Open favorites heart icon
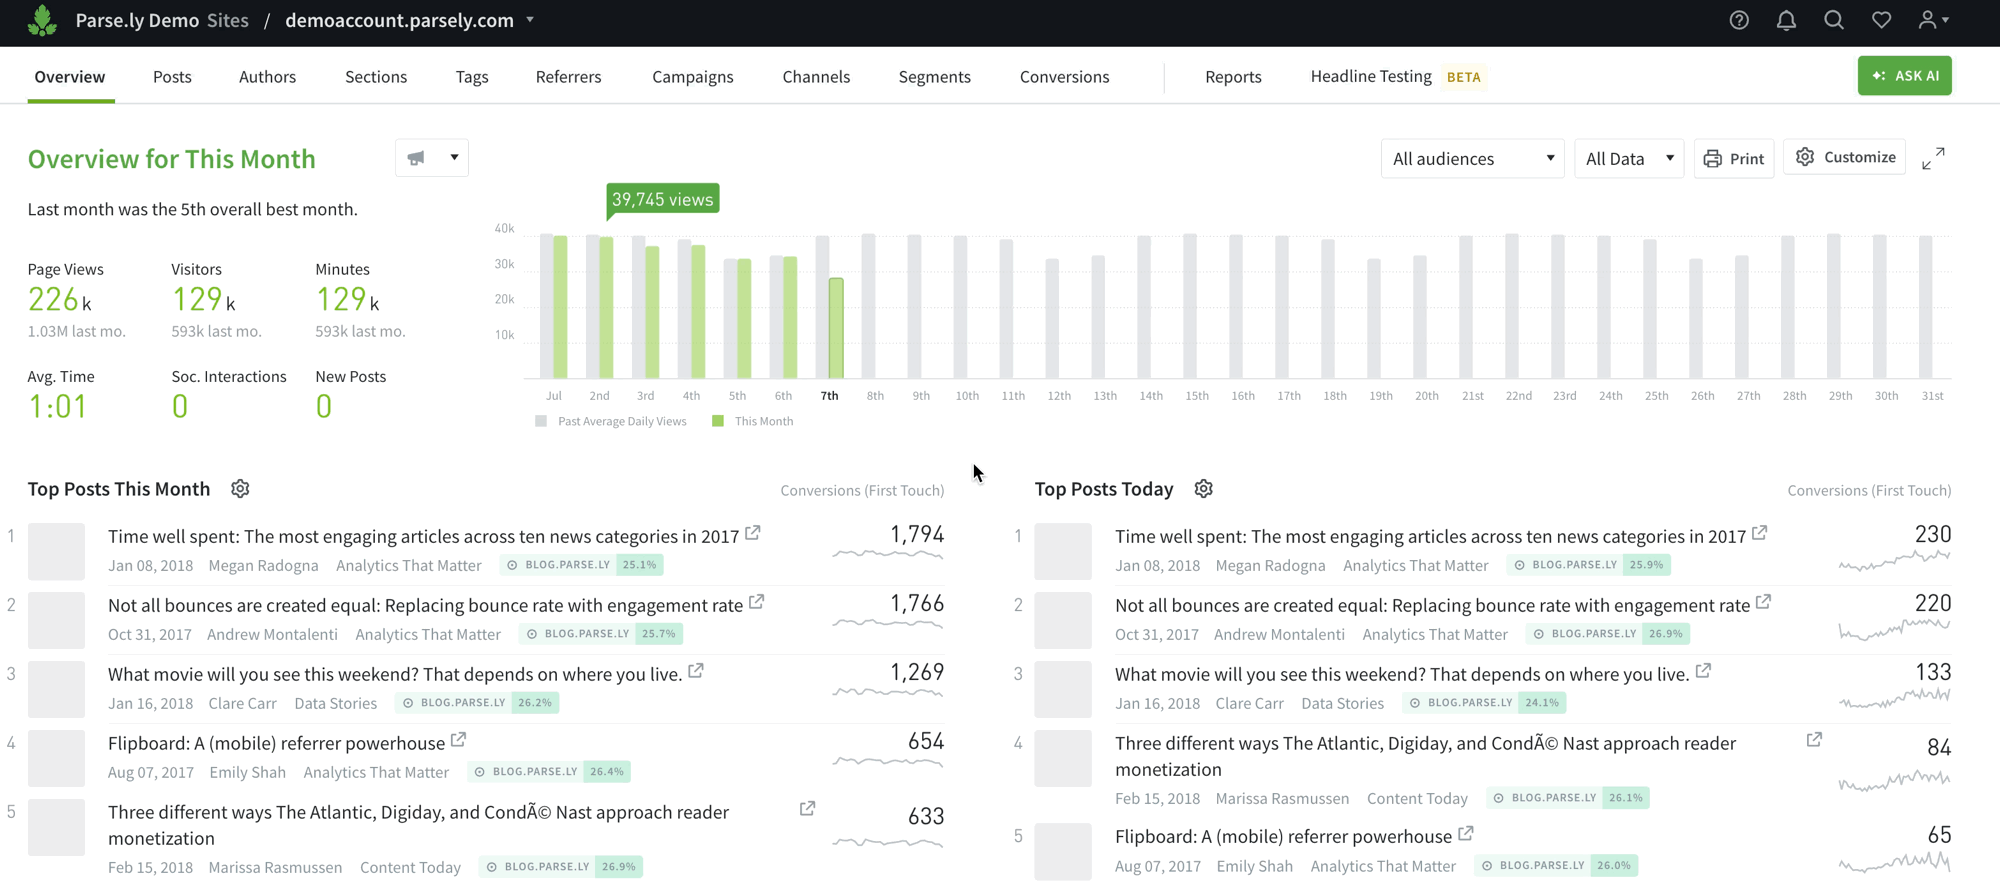 1881,20
